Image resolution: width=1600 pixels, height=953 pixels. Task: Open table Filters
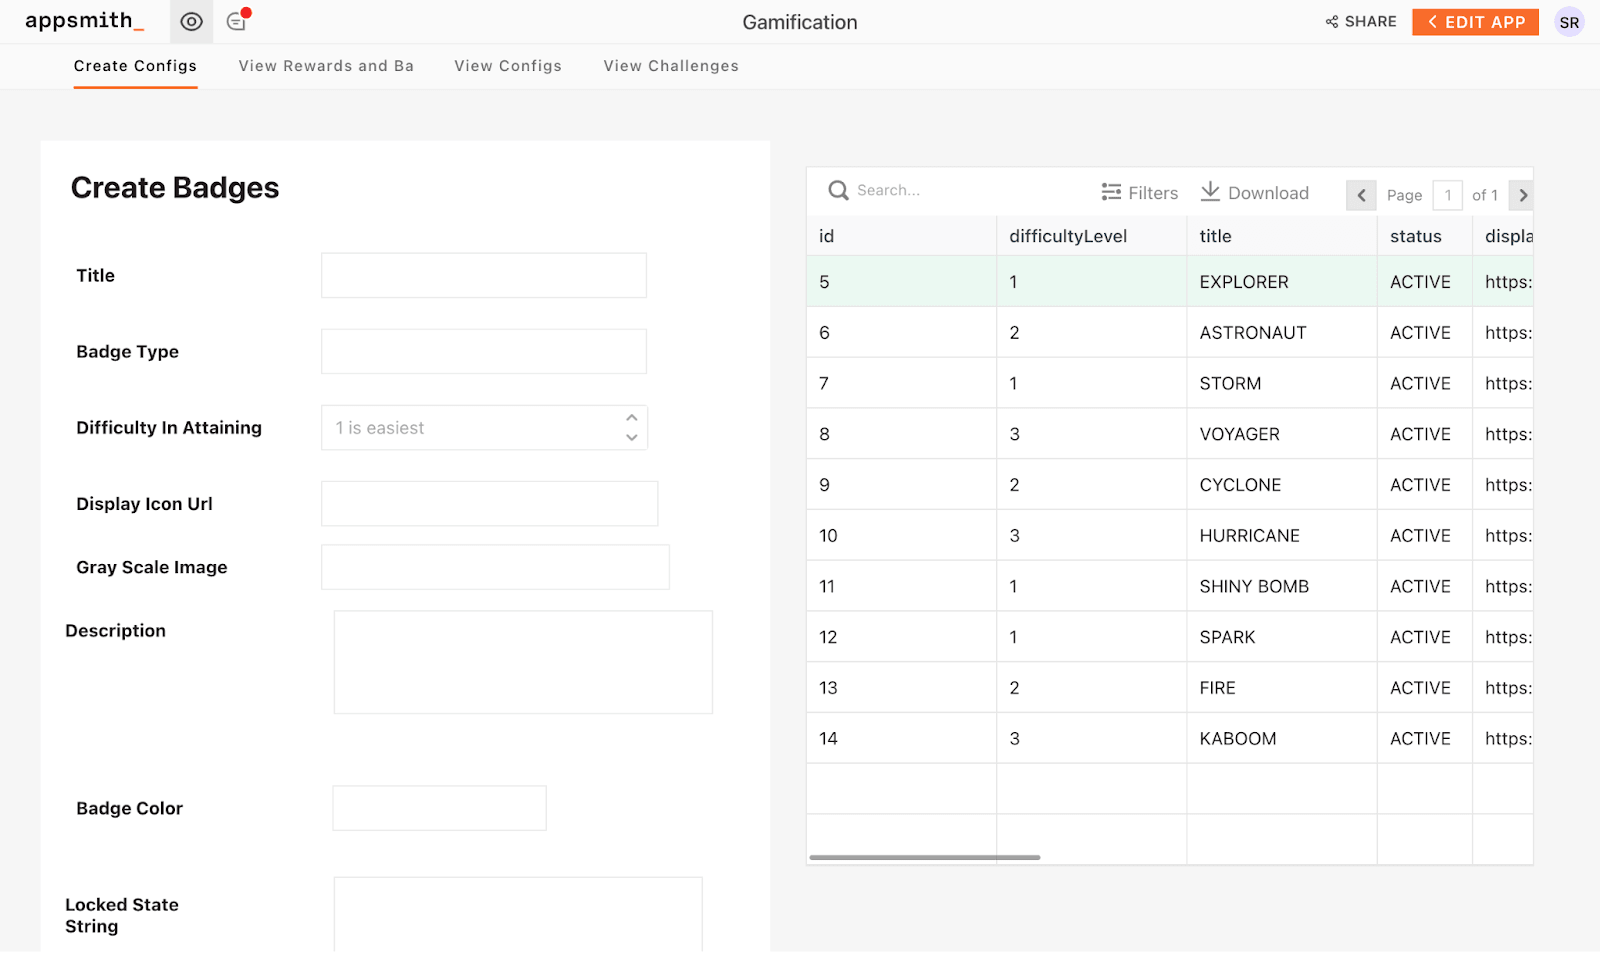click(1140, 193)
